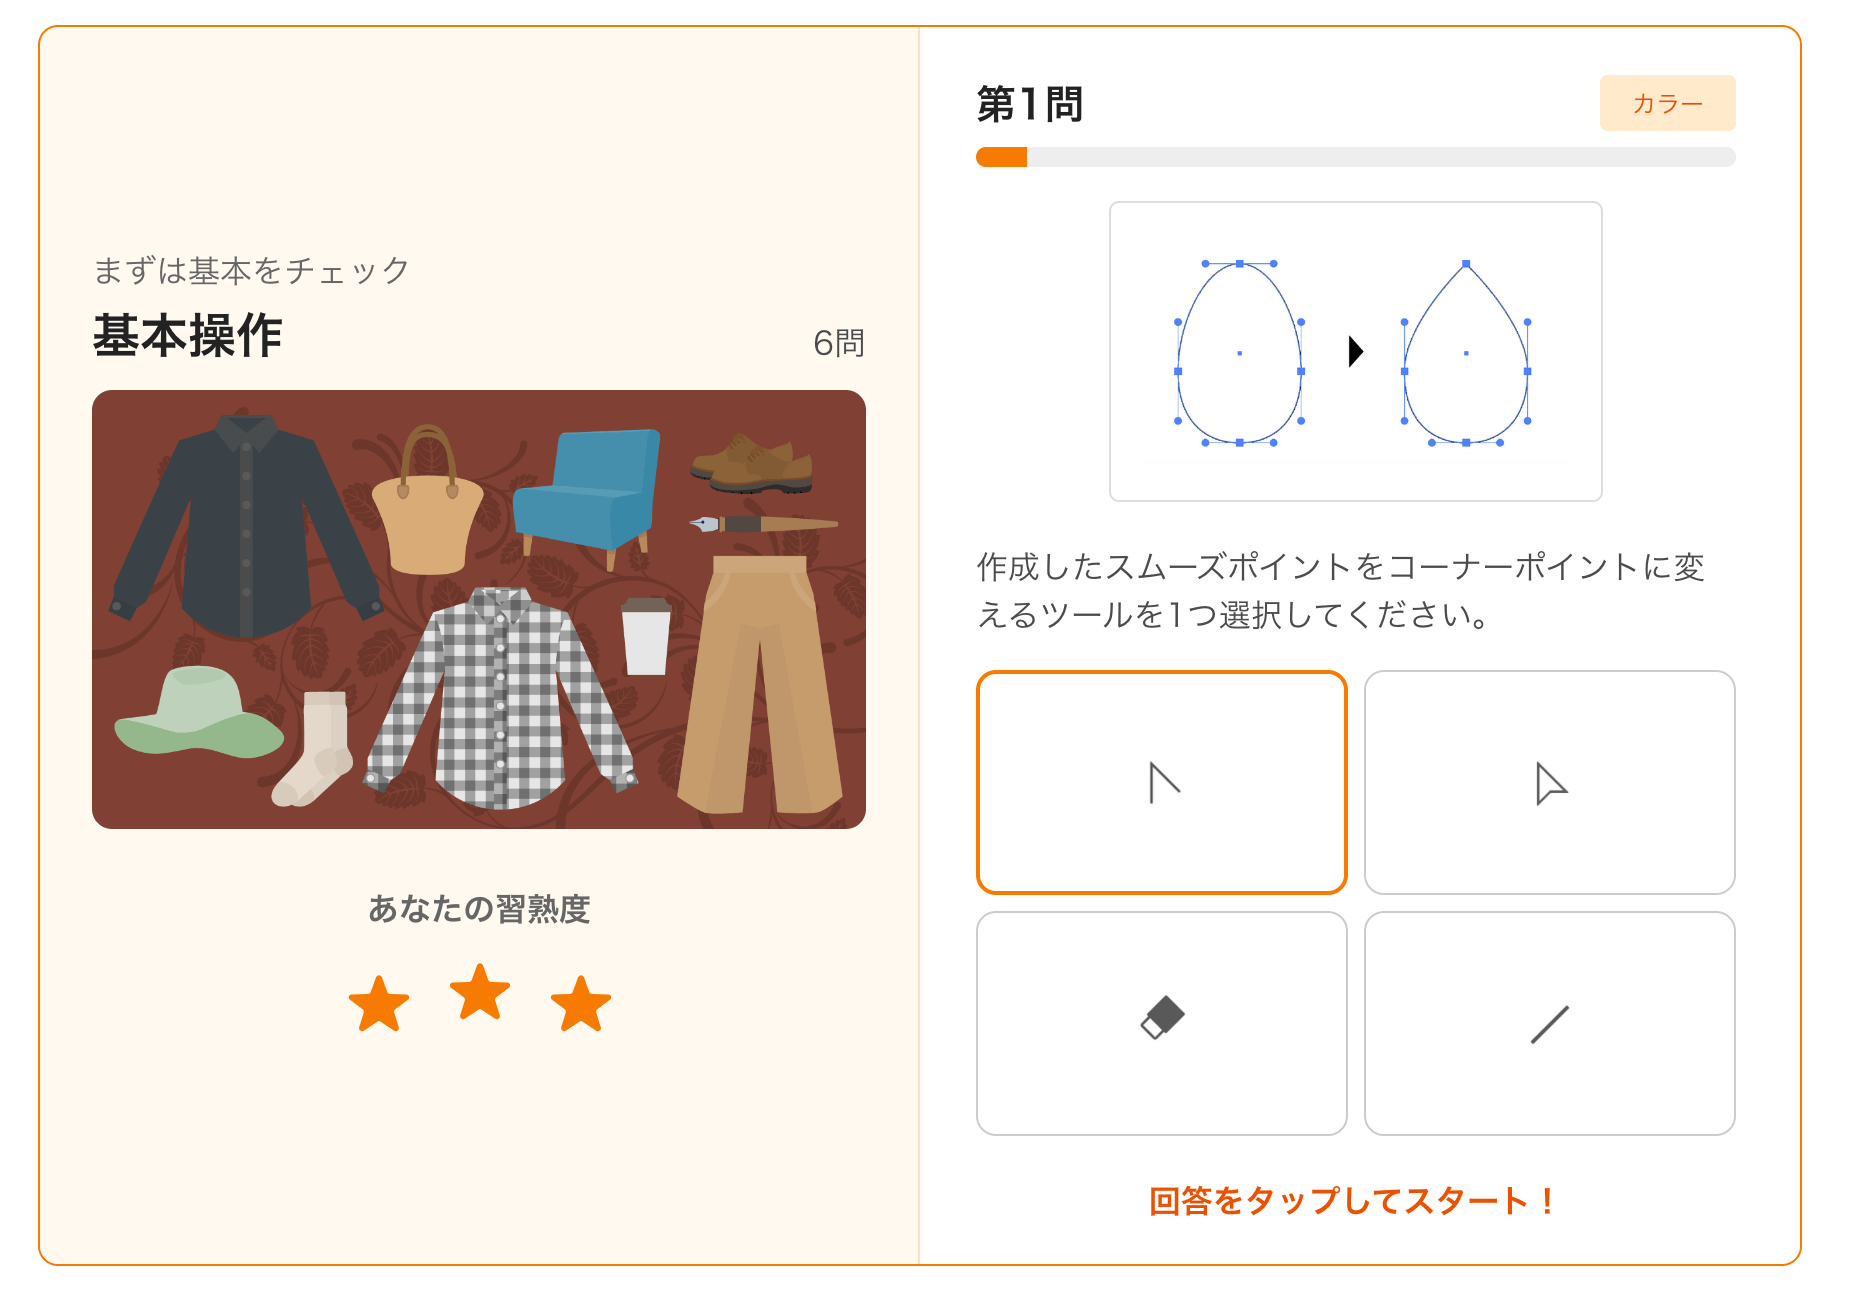Click the third orange proficiency star
The image size is (1850, 1296).
[x=581, y=1003]
